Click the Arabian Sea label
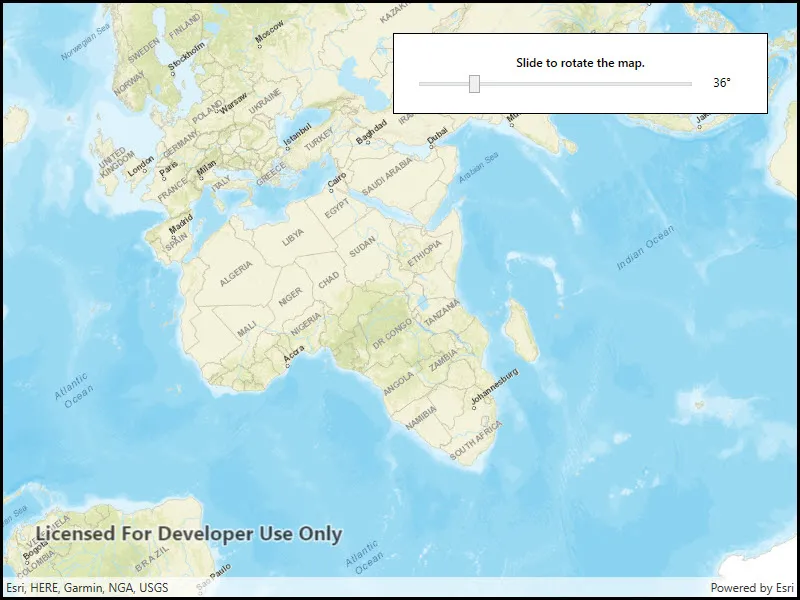Image resolution: width=800 pixels, height=600 pixels. pyautogui.click(x=478, y=168)
